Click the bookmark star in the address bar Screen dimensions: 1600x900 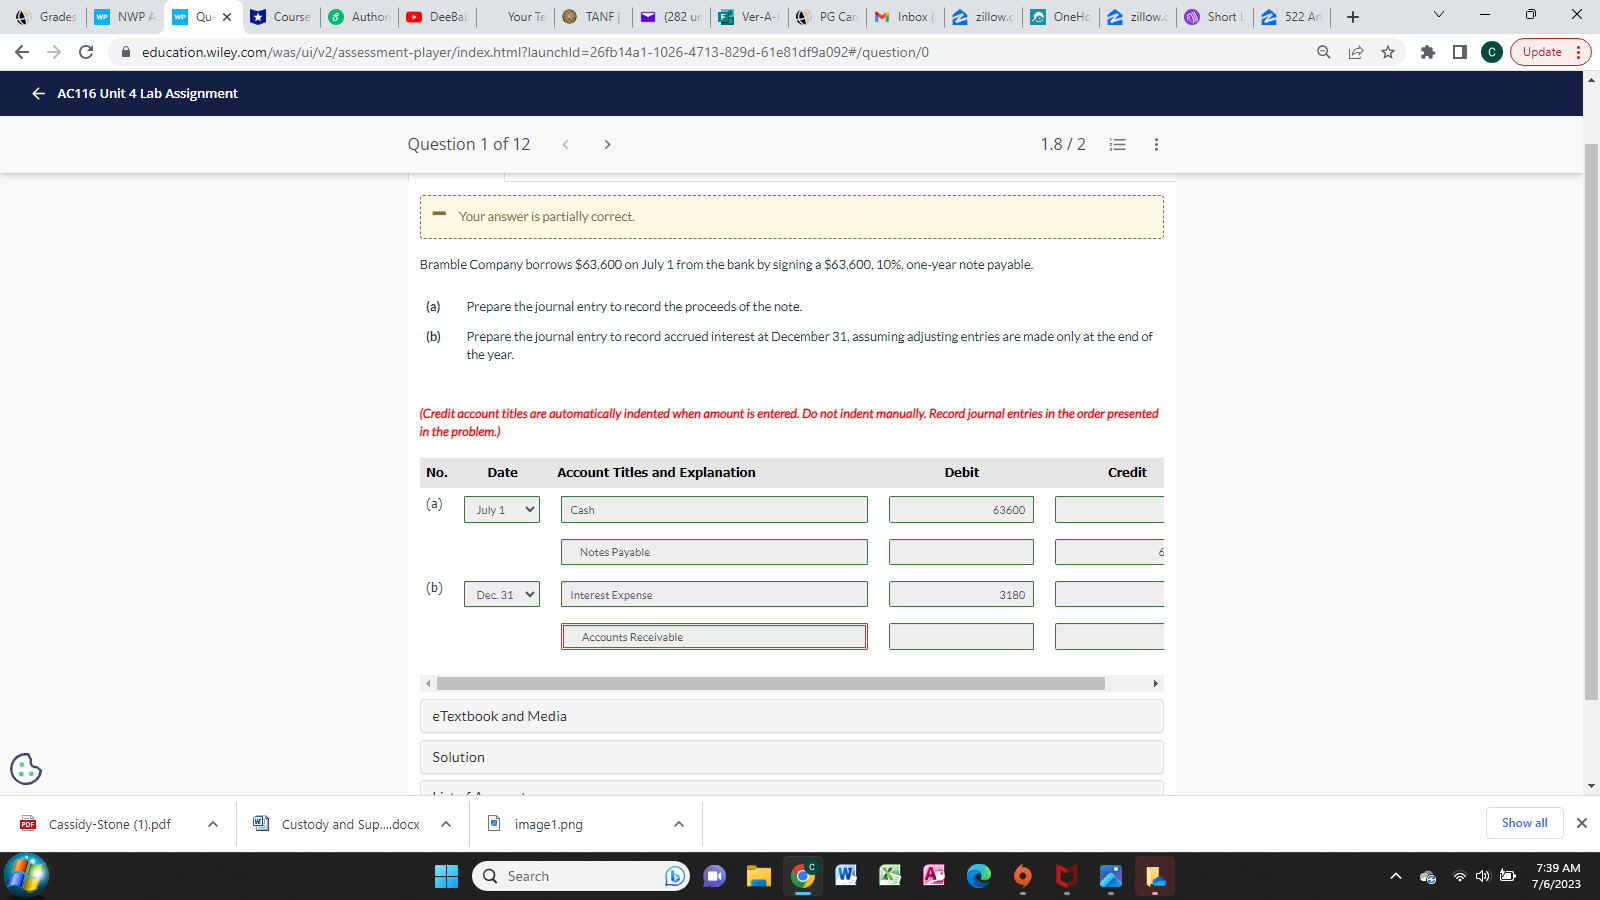point(1388,52)
